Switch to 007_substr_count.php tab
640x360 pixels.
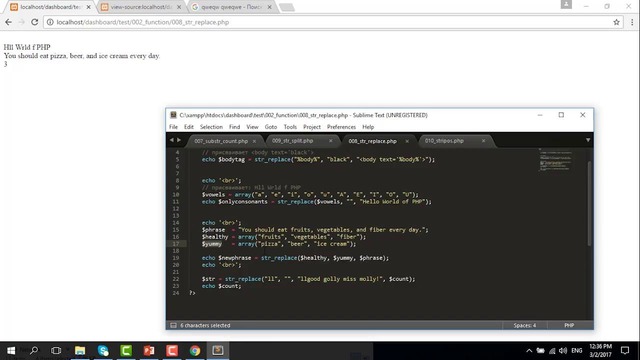[x=221, y=141]
